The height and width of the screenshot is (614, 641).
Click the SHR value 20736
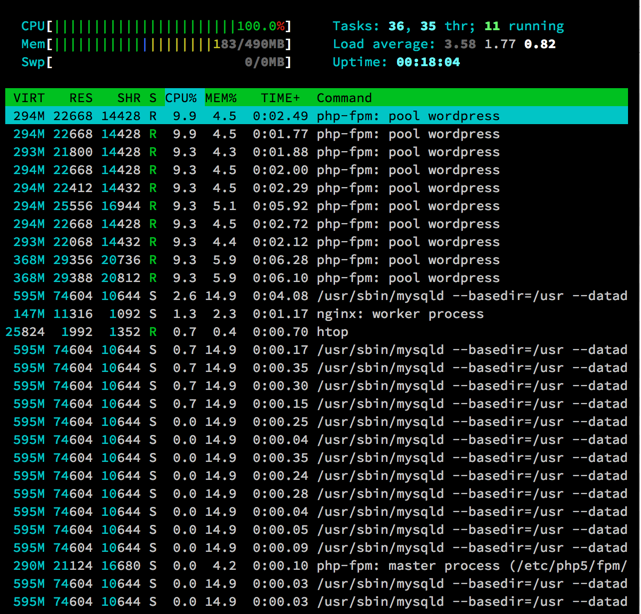pos(121,260)
